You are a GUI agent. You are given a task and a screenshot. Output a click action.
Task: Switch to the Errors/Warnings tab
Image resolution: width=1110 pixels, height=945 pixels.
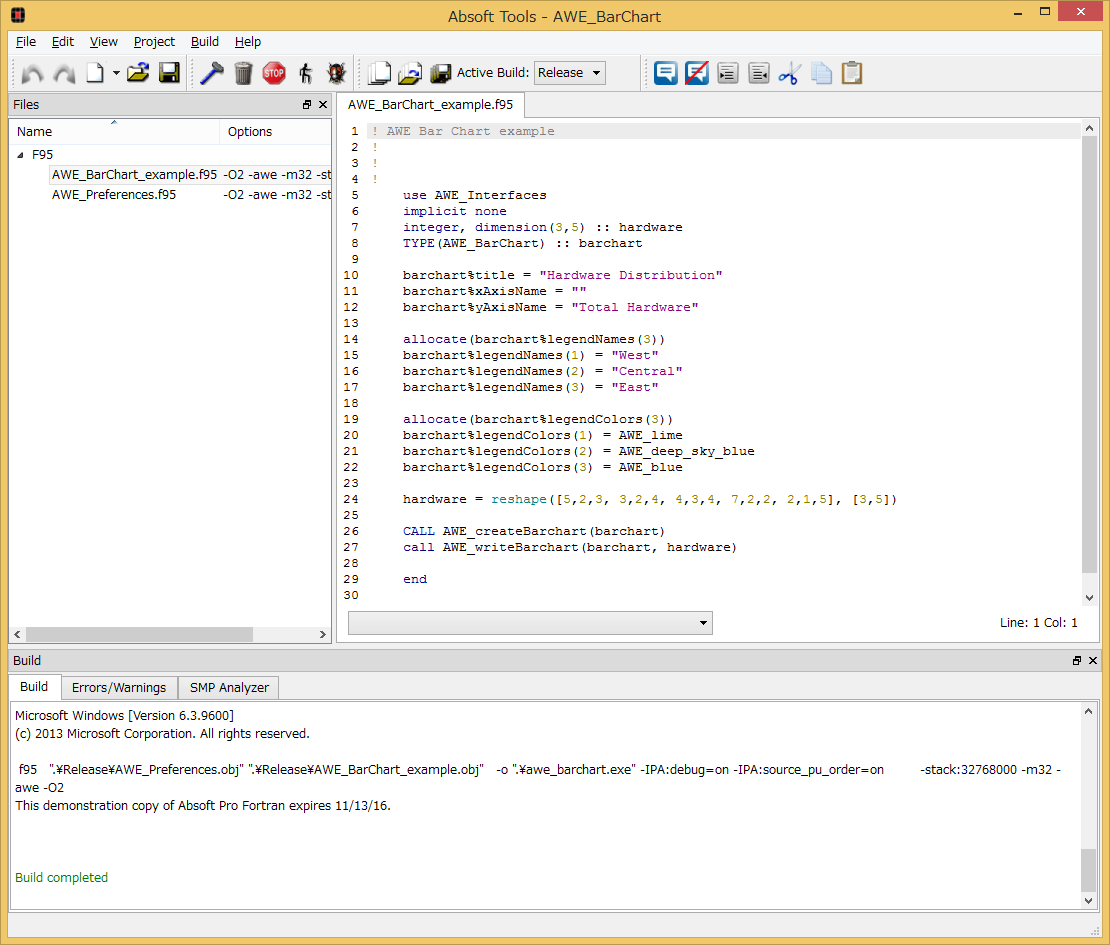(x=119, y=687)
